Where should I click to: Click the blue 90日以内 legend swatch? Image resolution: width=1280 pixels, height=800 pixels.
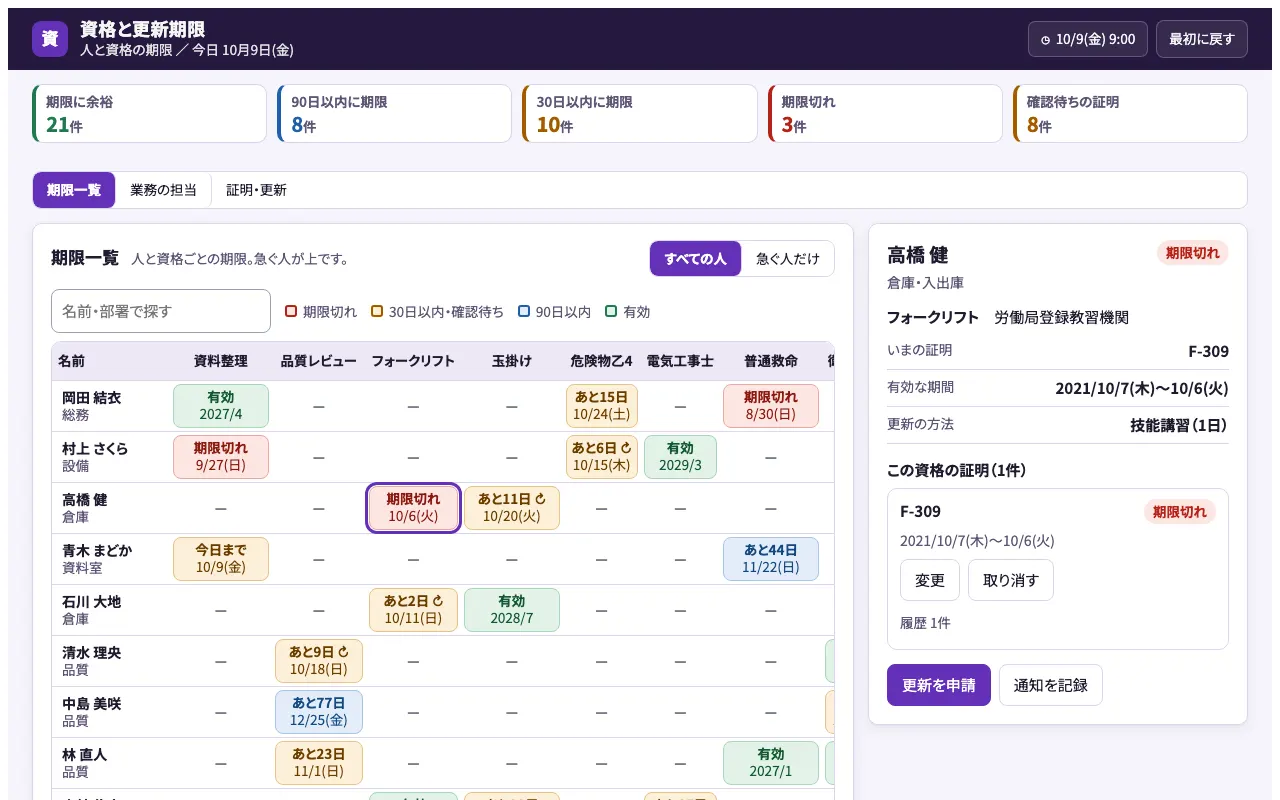pyautogui.click(x=524, y=311)
